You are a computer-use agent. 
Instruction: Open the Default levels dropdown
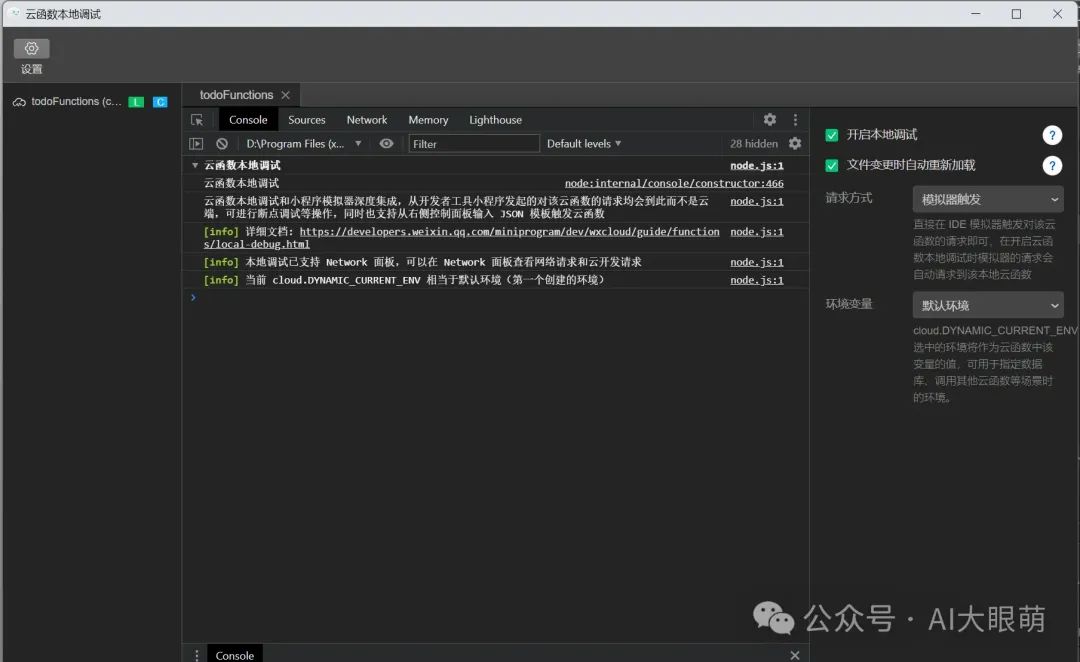[x=583, y=143]
